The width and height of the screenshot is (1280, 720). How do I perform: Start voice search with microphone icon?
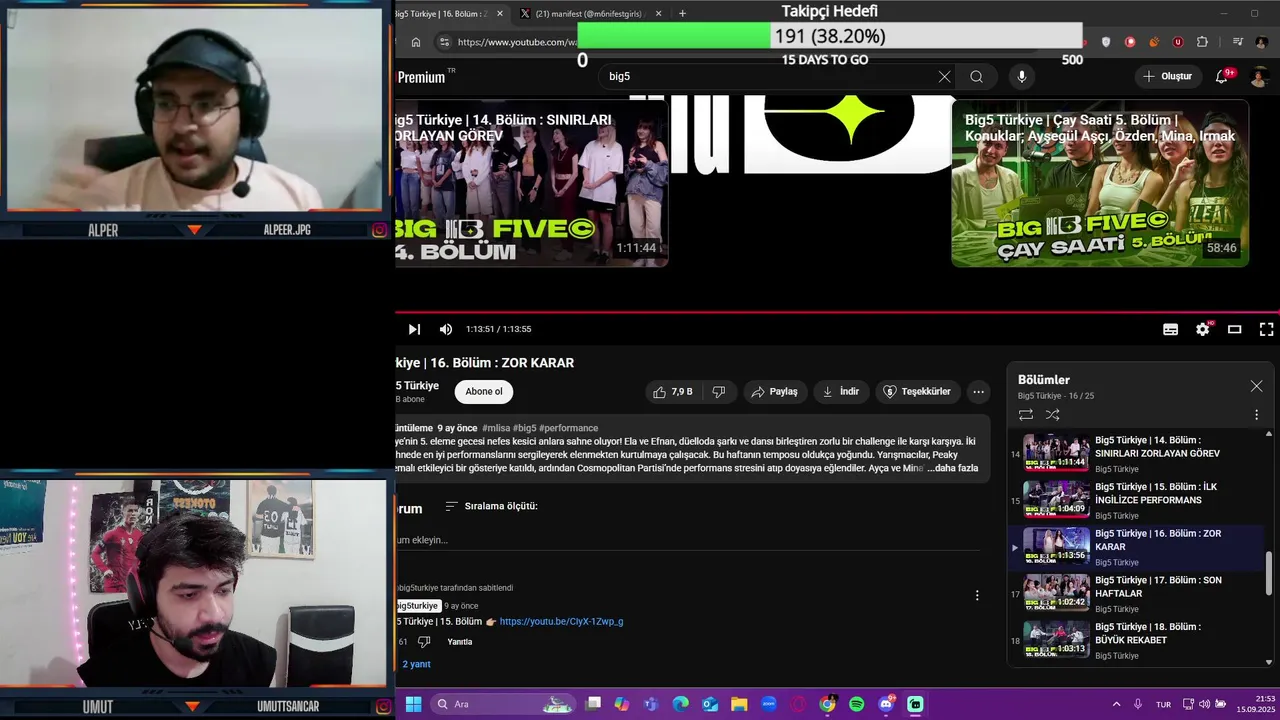coord(1021,76)
